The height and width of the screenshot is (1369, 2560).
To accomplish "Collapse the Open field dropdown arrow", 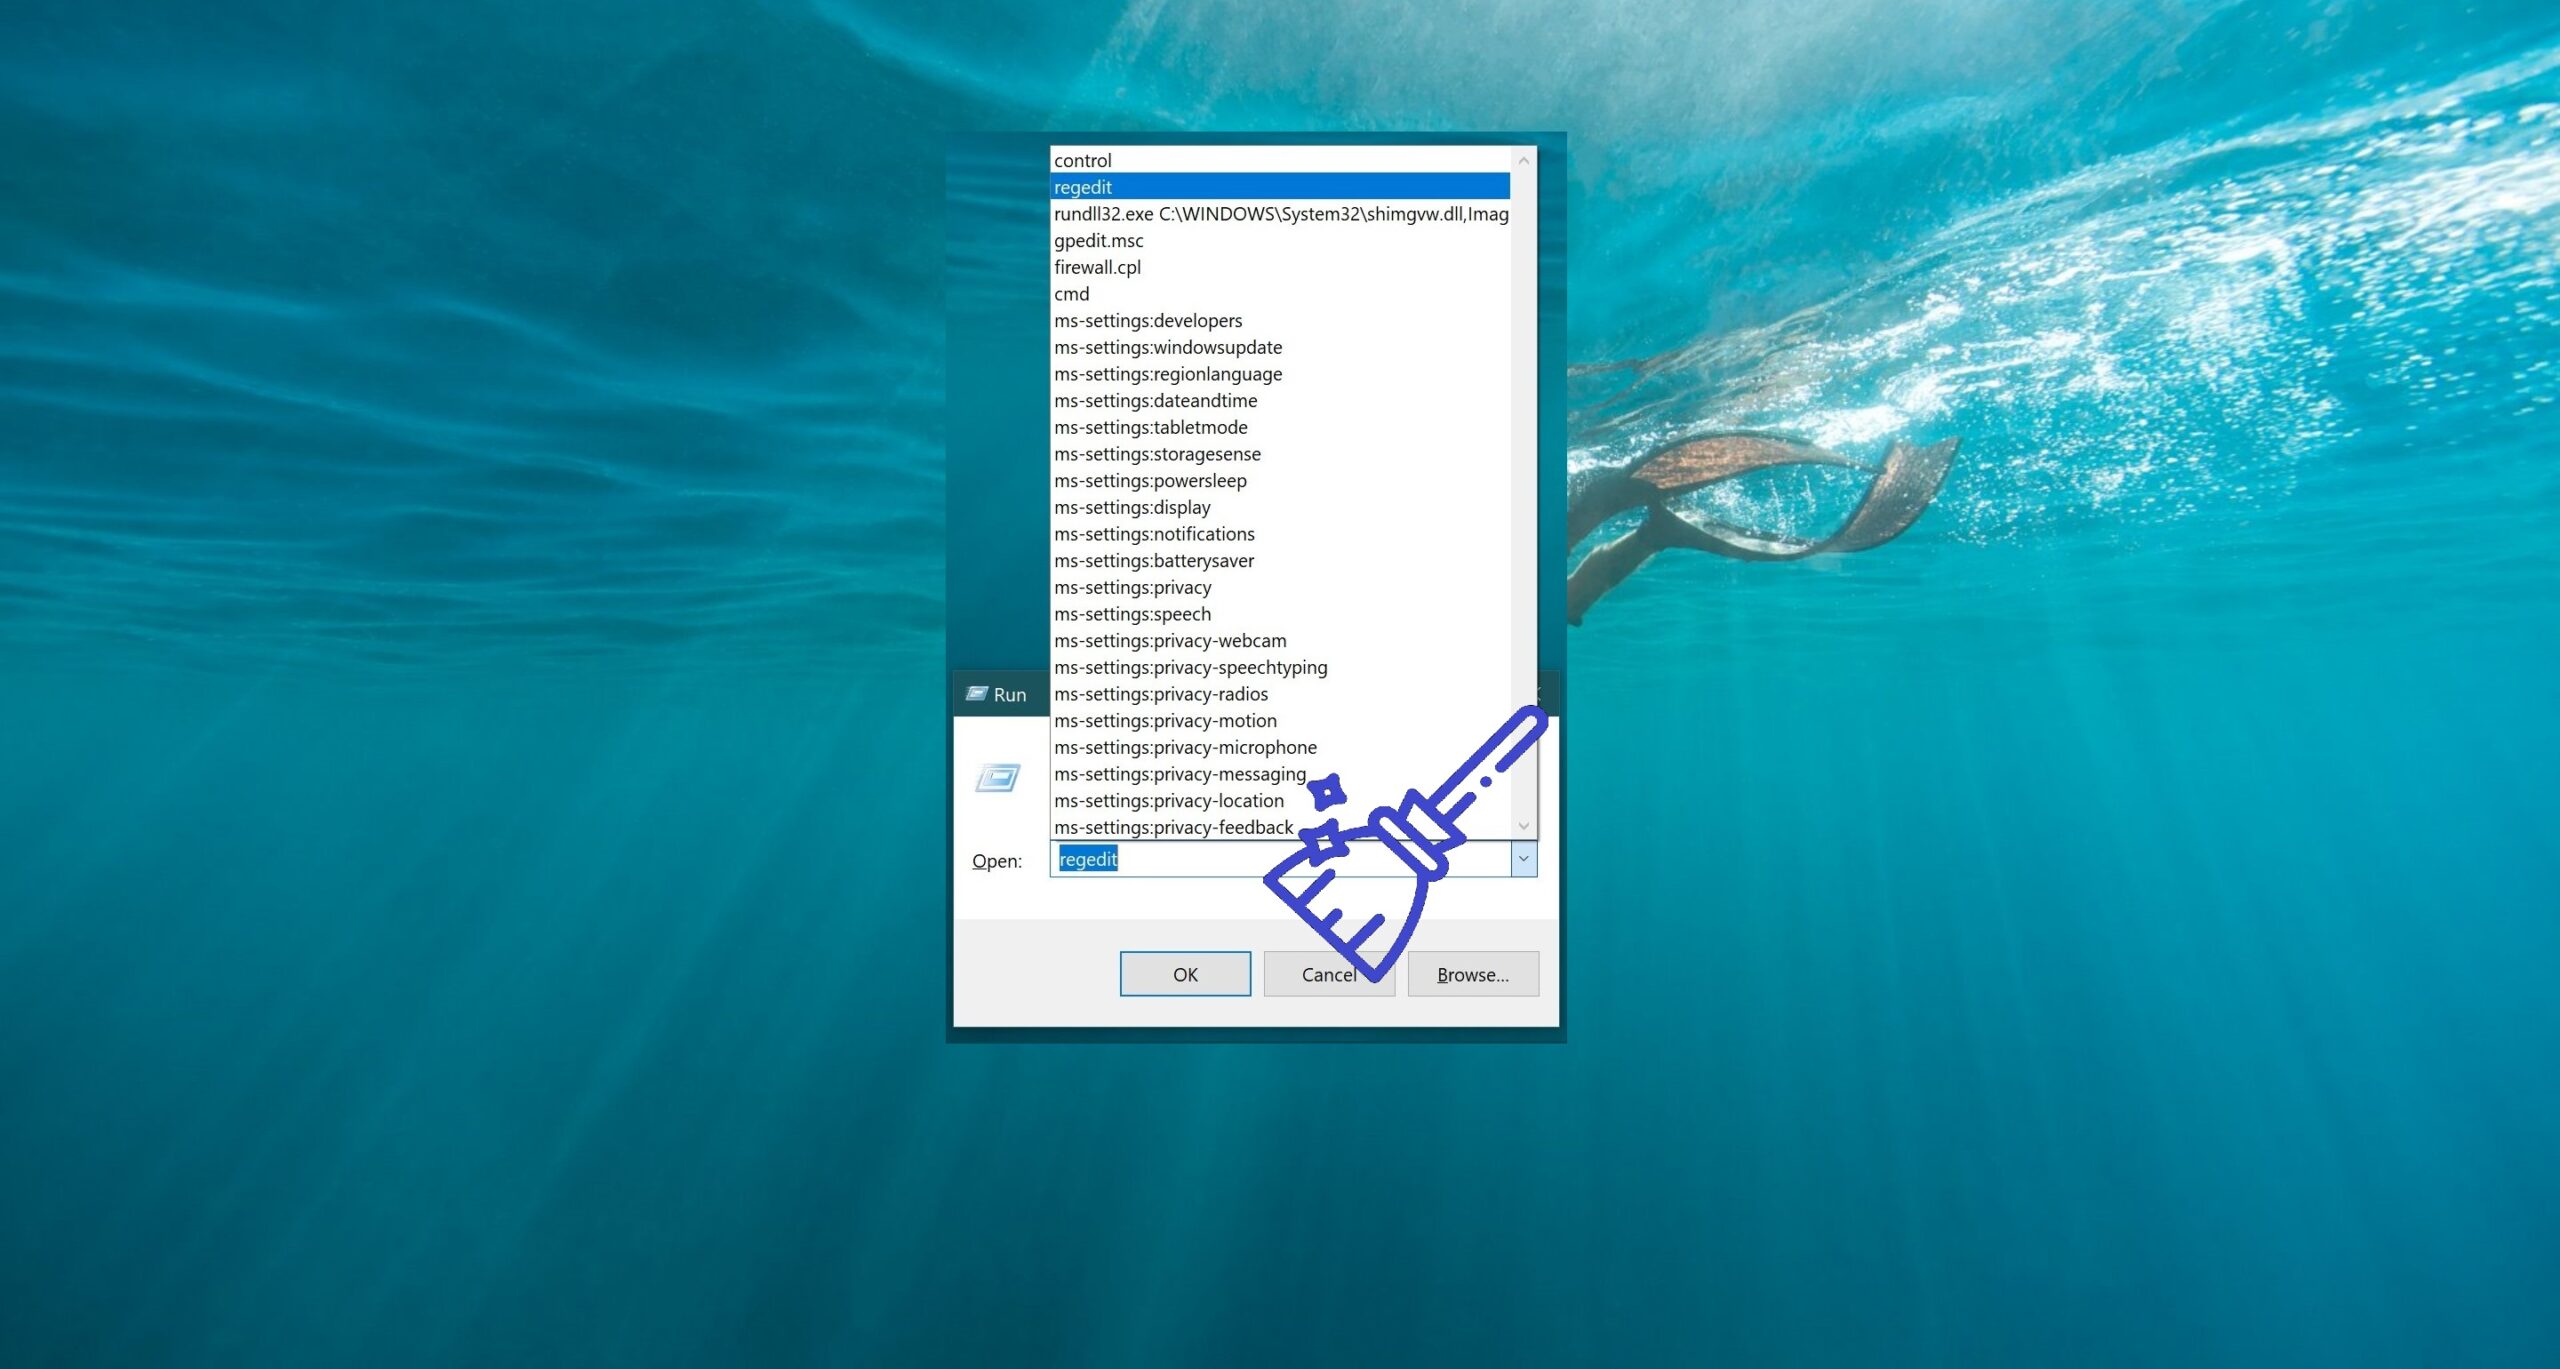I will tap(1523, 859).
